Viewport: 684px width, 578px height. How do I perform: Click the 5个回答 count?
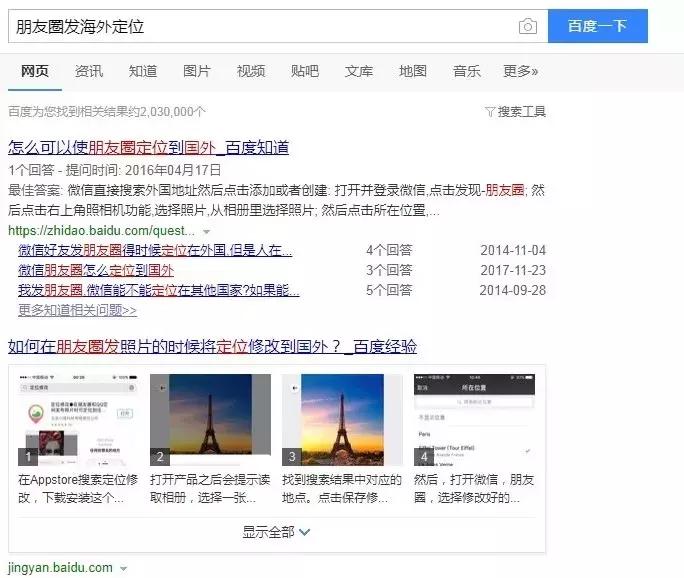(389, 290)
